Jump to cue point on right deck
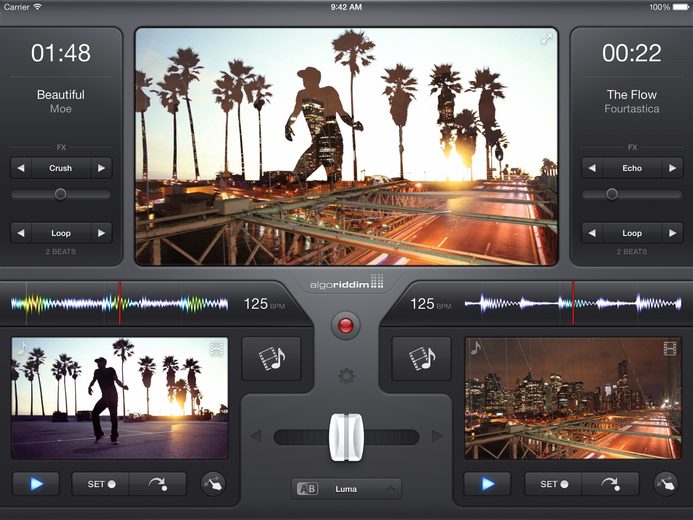This screenshot has width=693, height=520. 610,484
